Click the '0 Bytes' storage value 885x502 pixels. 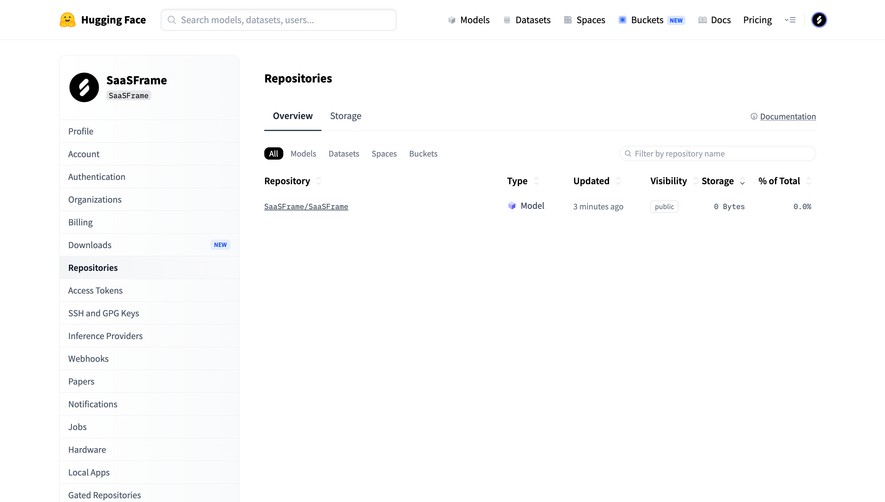[x=729, y=207]
